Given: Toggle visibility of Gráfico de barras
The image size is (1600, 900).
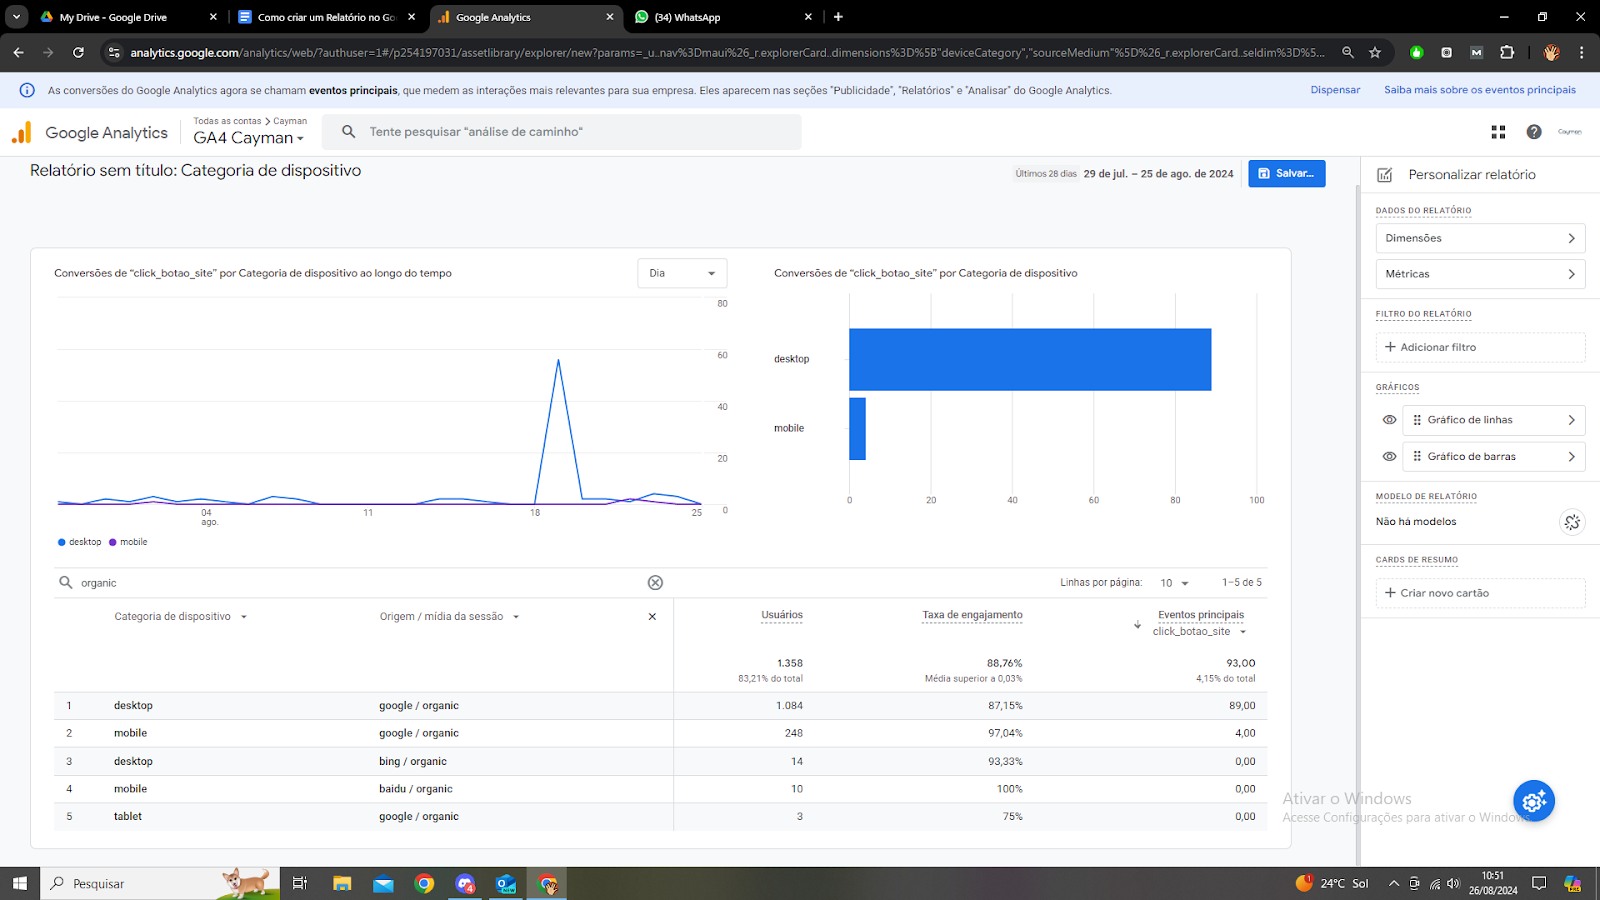Looking at the screenshot, I should click(x=1389, y=456).
